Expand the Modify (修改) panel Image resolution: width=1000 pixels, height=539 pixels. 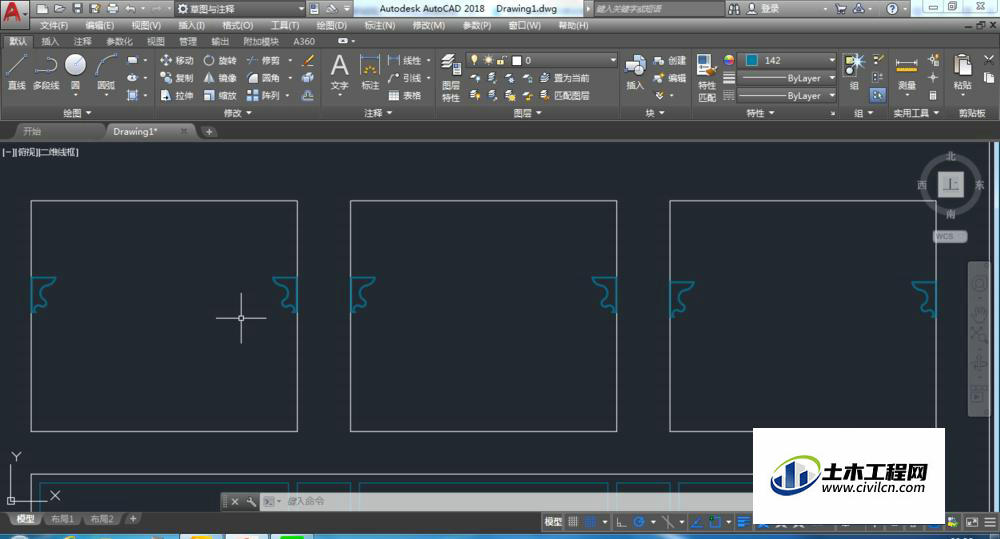pos(237,113)
